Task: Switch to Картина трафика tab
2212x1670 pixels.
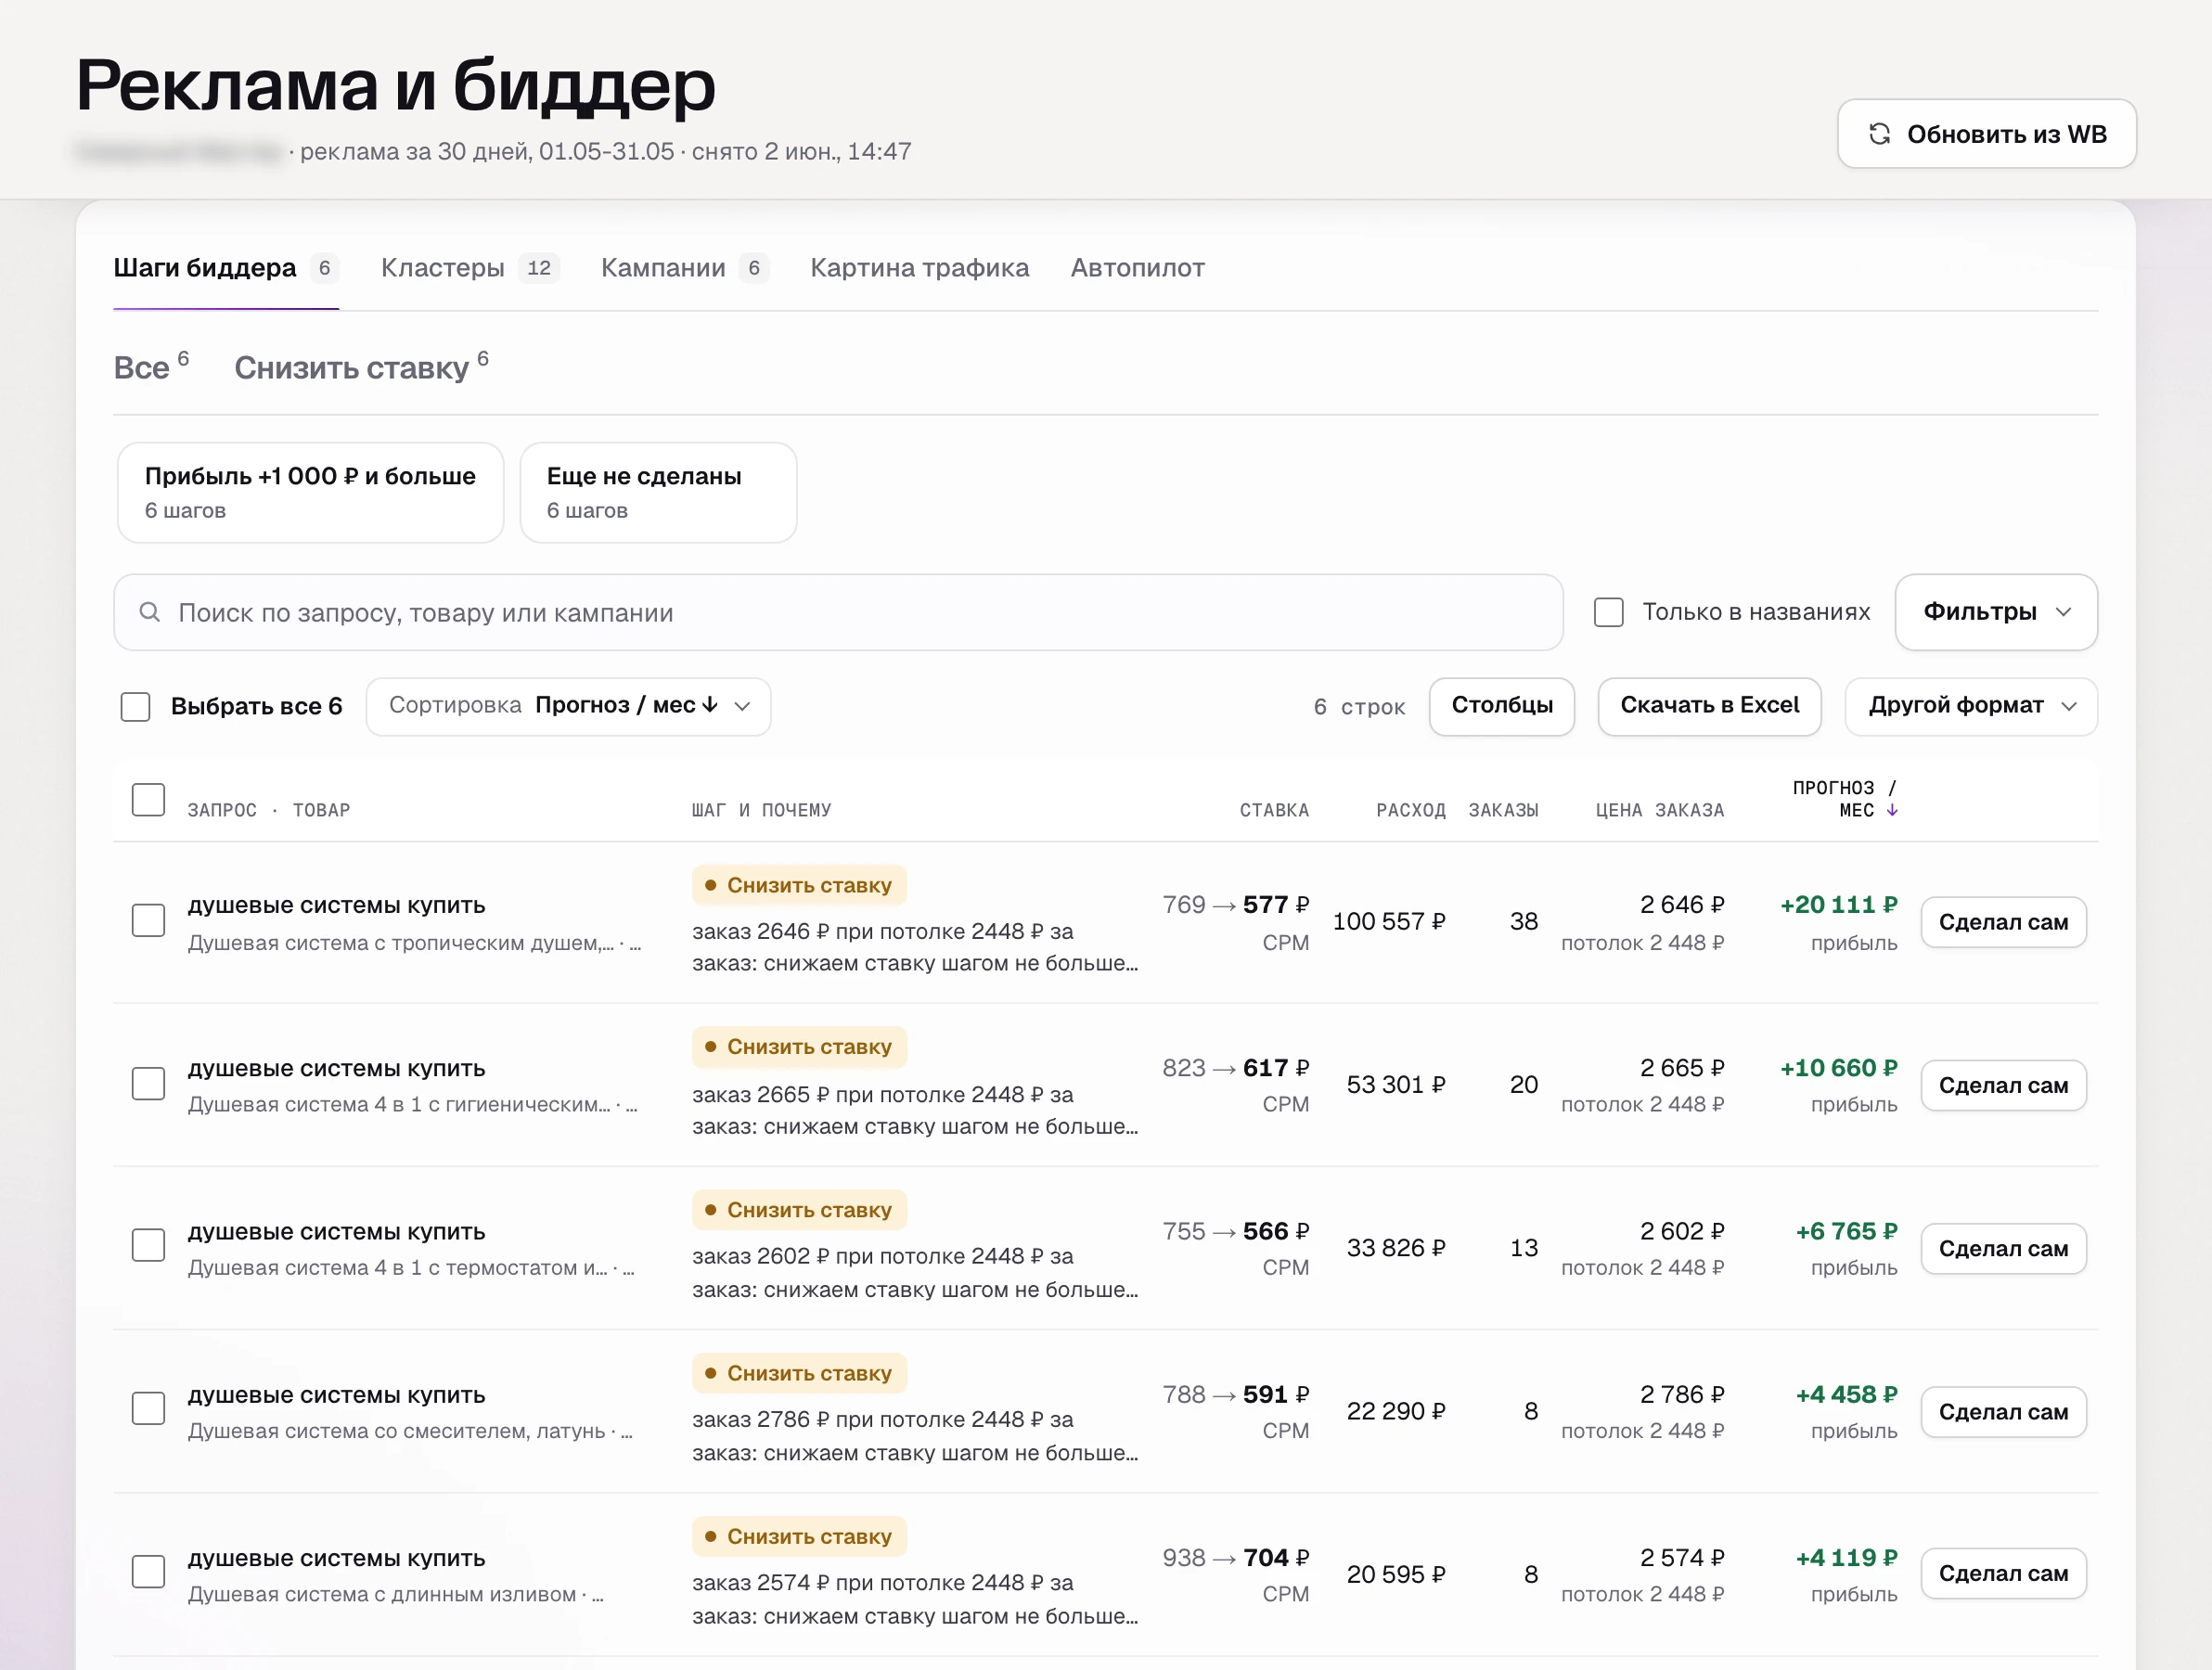Action: click(919, 268)
